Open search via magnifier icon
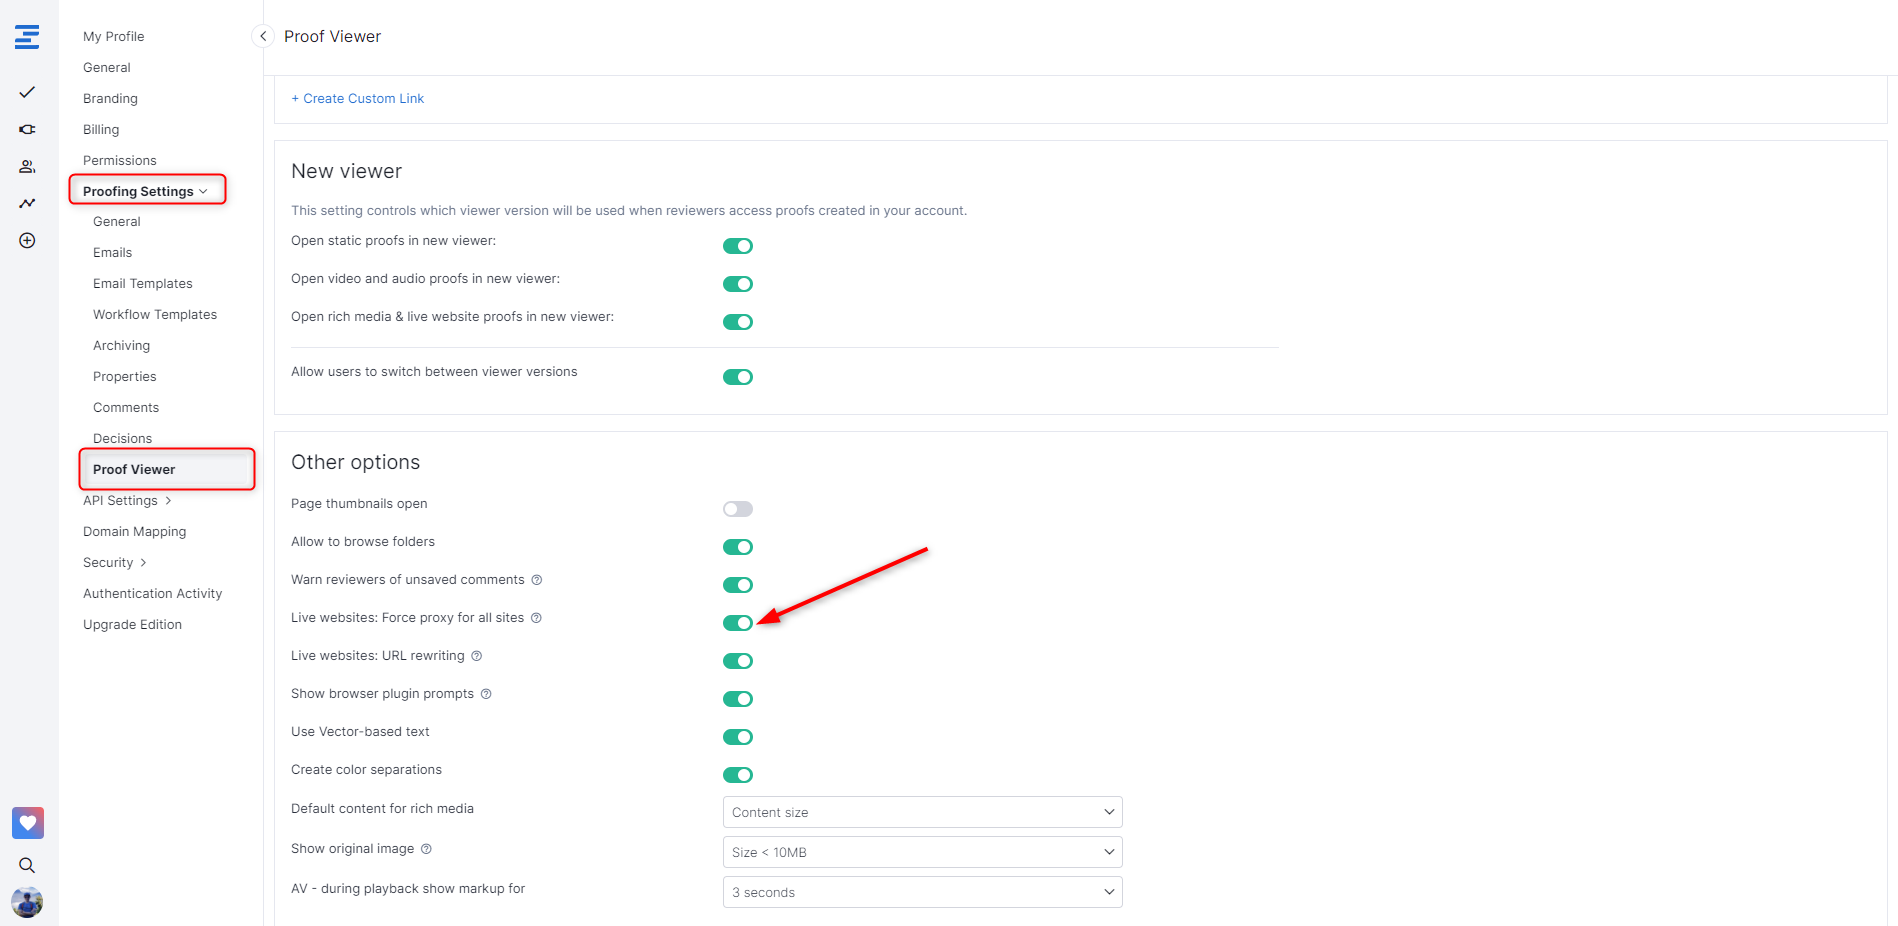The width and height of the screenshot is (1898, 926). (27, 865)
